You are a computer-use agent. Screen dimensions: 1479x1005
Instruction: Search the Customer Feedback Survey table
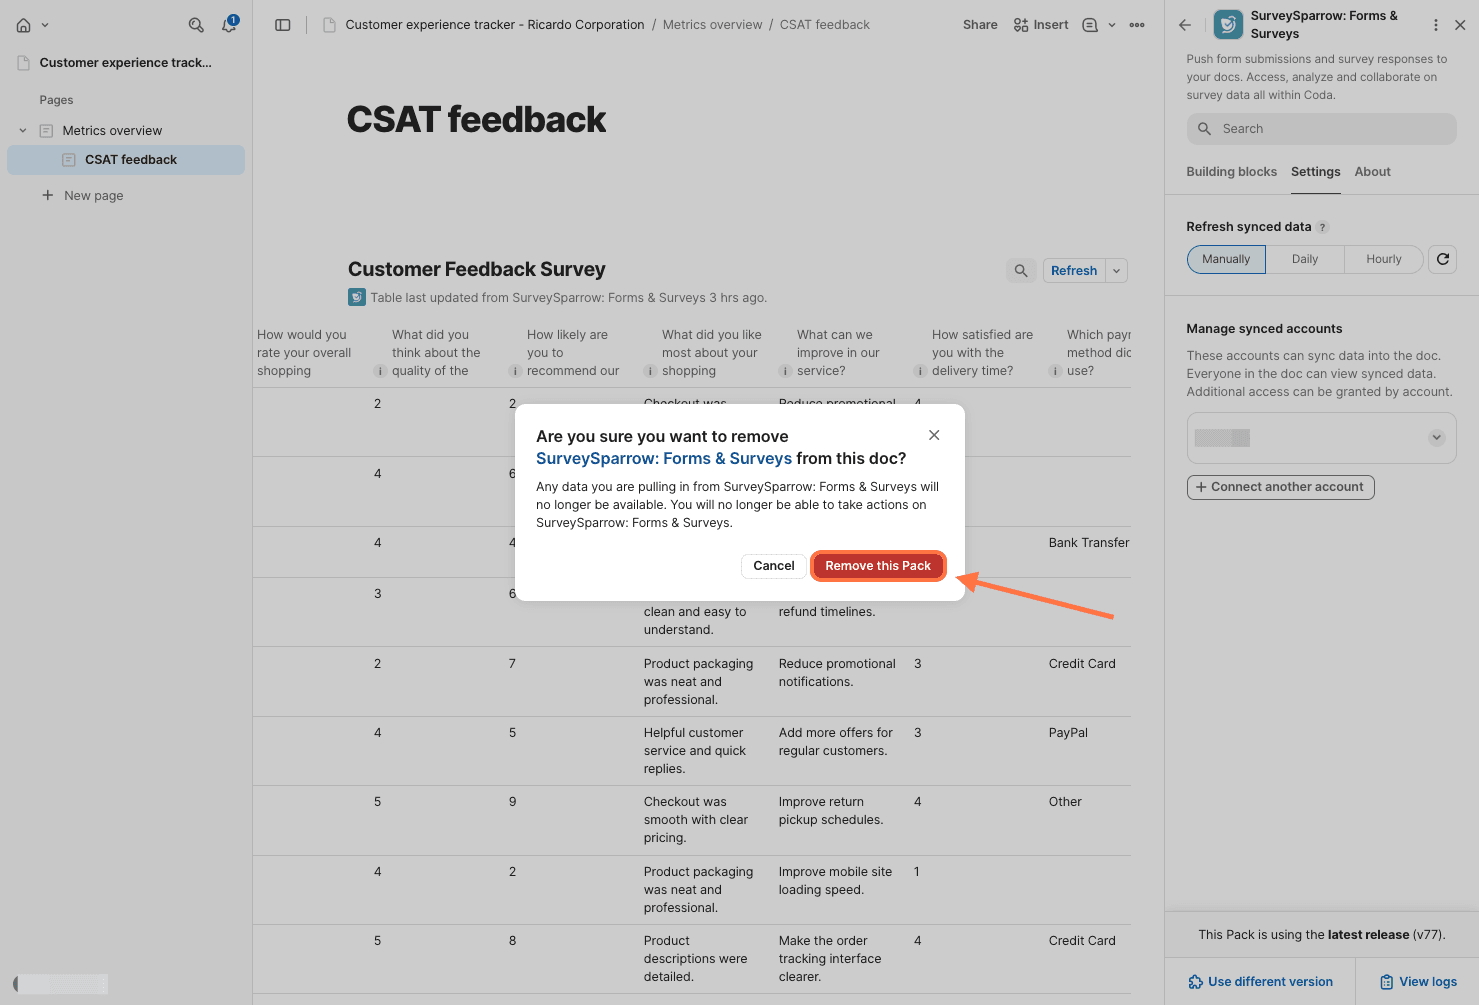point(1020,271)
